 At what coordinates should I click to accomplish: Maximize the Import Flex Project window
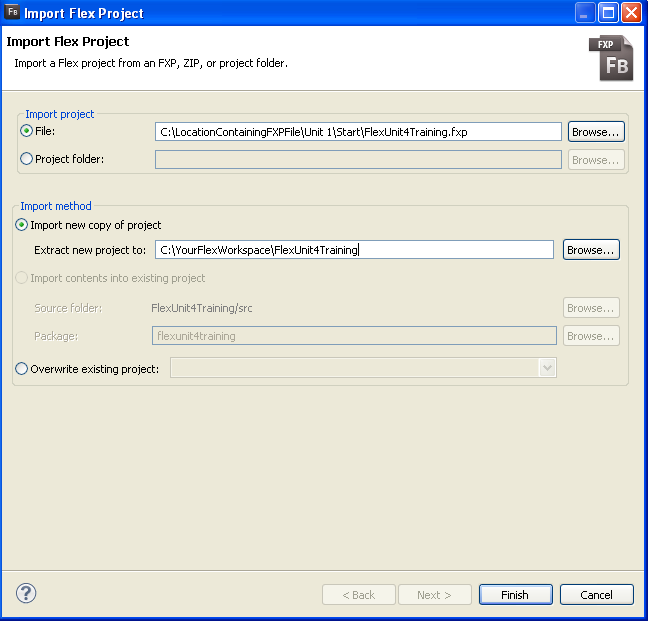click(x=609, y=13)
